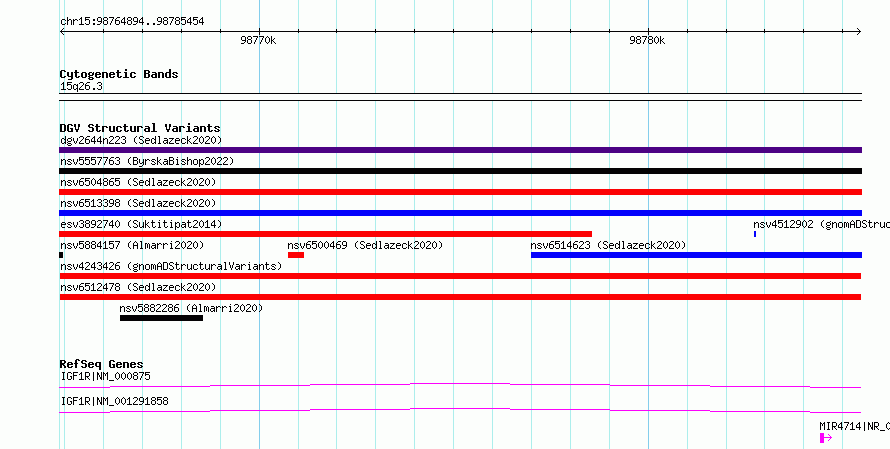The height and width of the screenshot is (449, 890).
Task: Open the nsv6500469 (Sedlazeck2020) label
Action: (365, 245)
